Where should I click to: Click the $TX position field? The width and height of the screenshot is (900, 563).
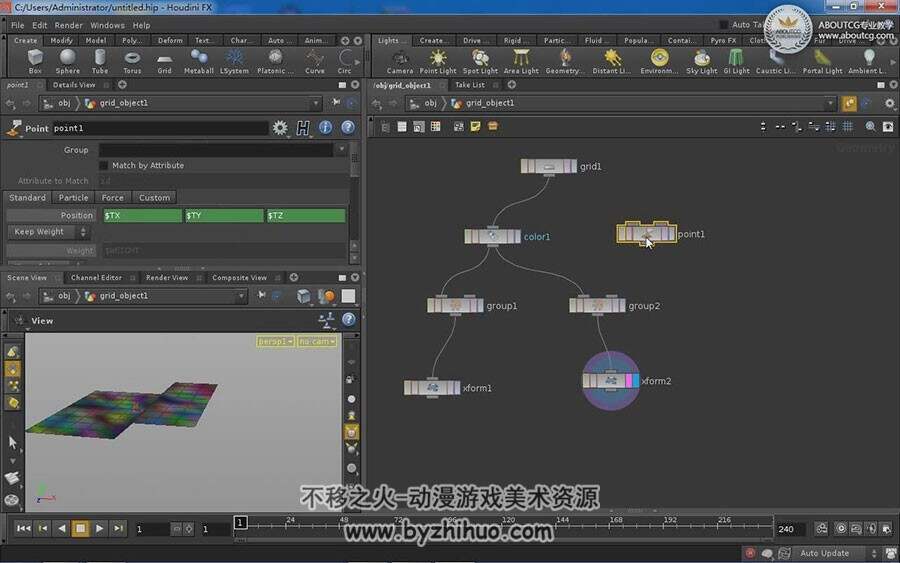point(142,215)
